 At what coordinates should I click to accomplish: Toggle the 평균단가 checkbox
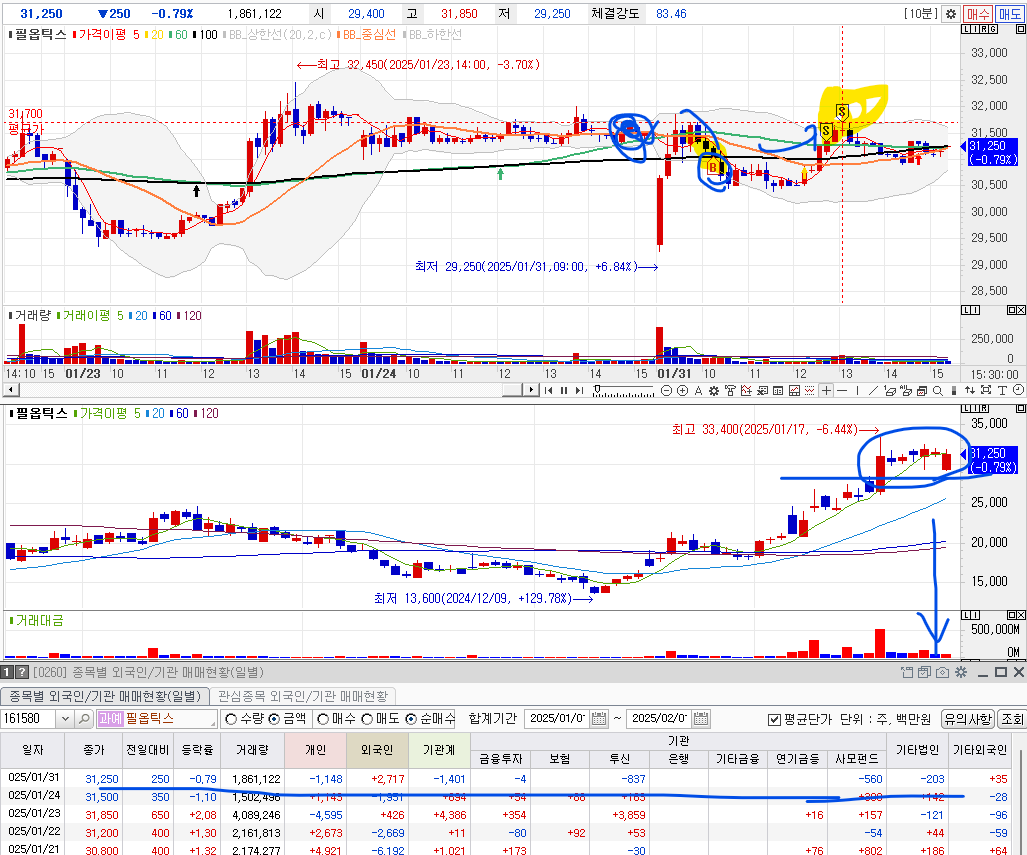click(x=774, y=719)
